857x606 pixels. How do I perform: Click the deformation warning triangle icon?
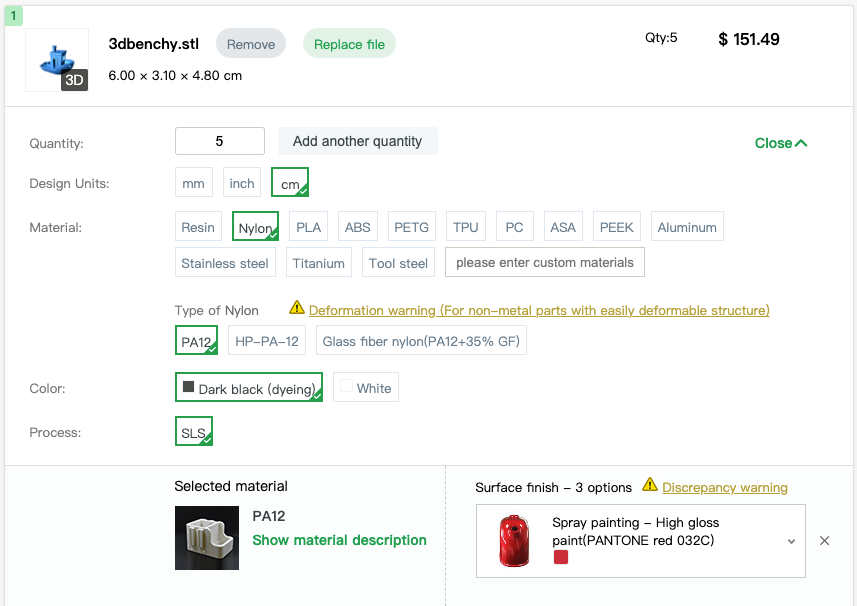tap(297, 308)
